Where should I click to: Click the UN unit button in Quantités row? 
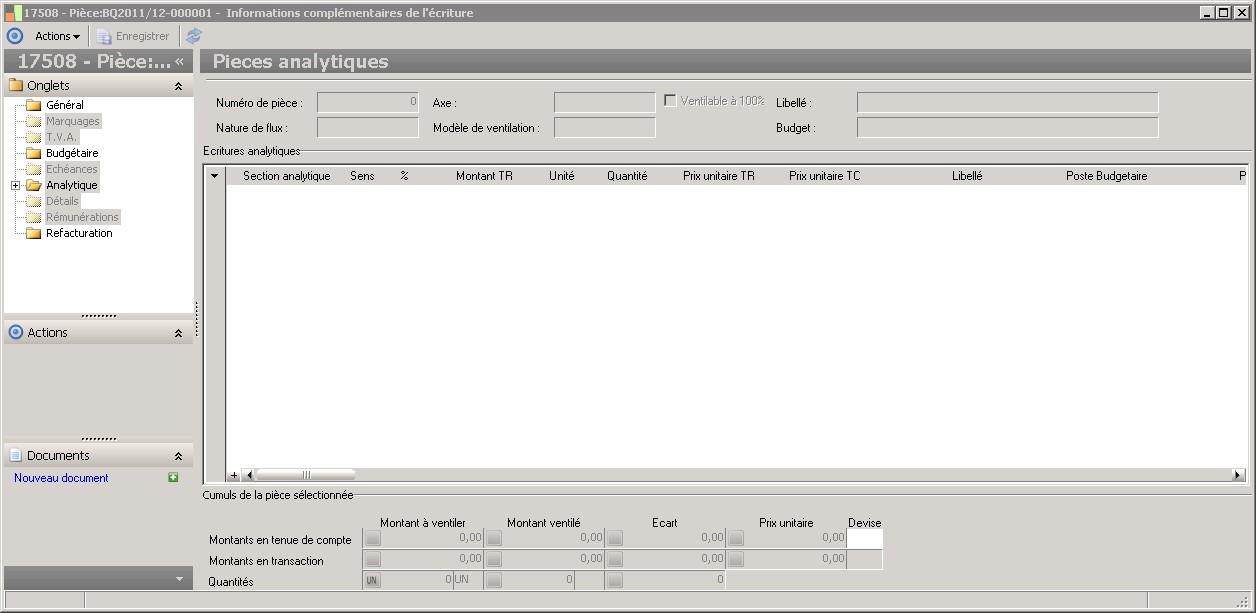(x=372, y=580)
